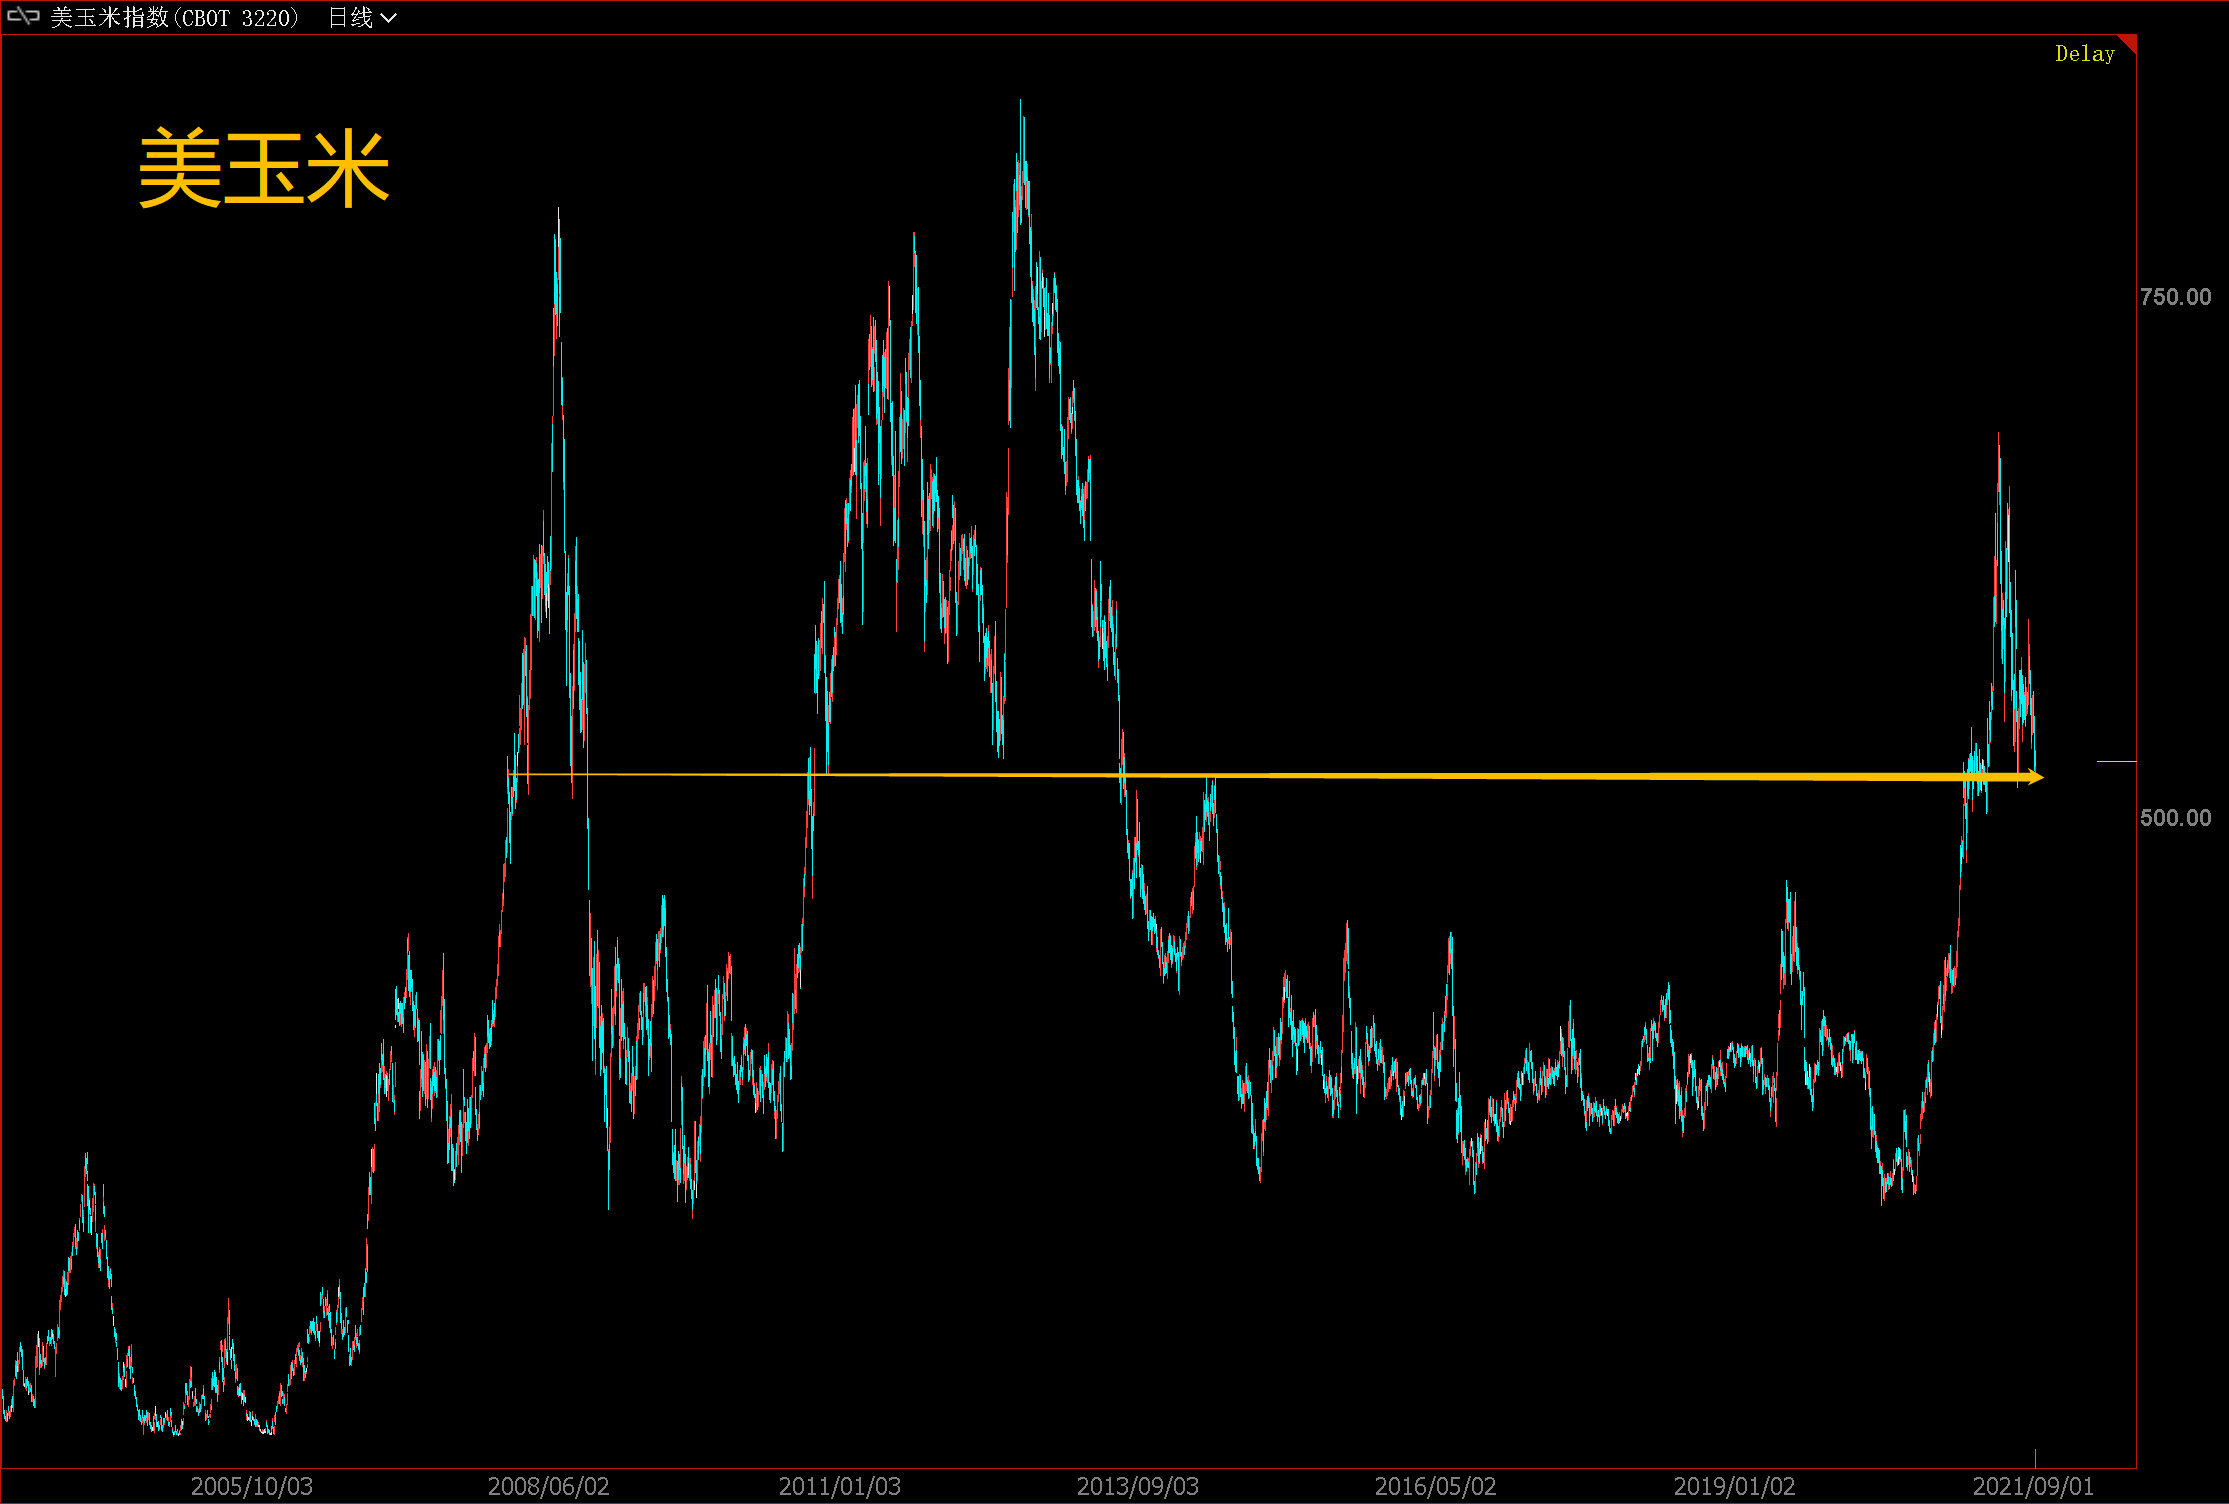The height and width of the screenshot is (1504, 2229).
Task: Select the large 美玉米 text annotation
Action: click(263, 168)
